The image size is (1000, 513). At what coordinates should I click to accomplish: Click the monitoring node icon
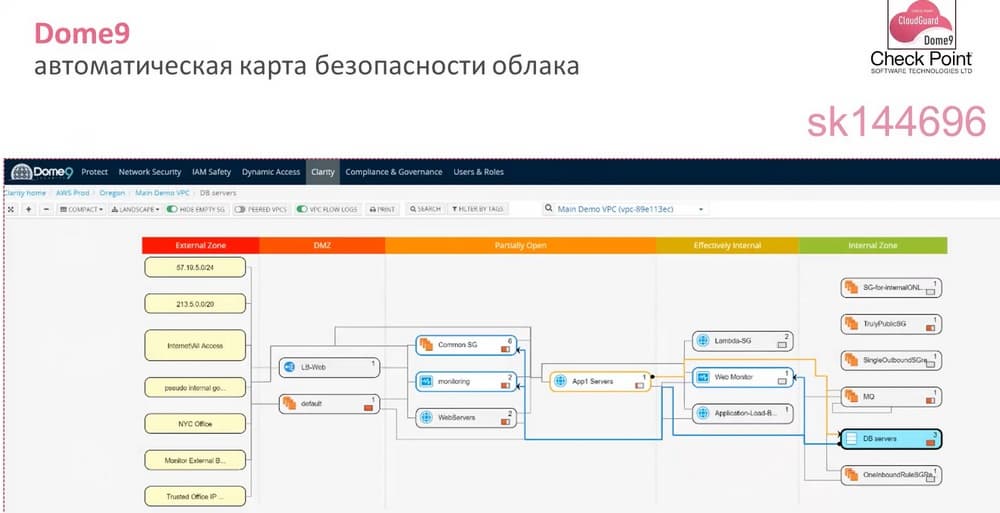tap(426, 382)
